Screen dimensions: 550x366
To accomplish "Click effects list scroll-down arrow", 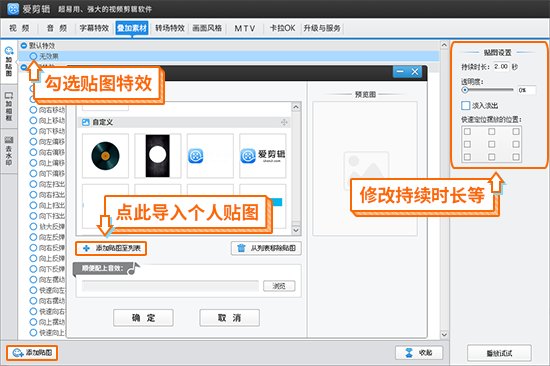I will [x=444, y=334].
